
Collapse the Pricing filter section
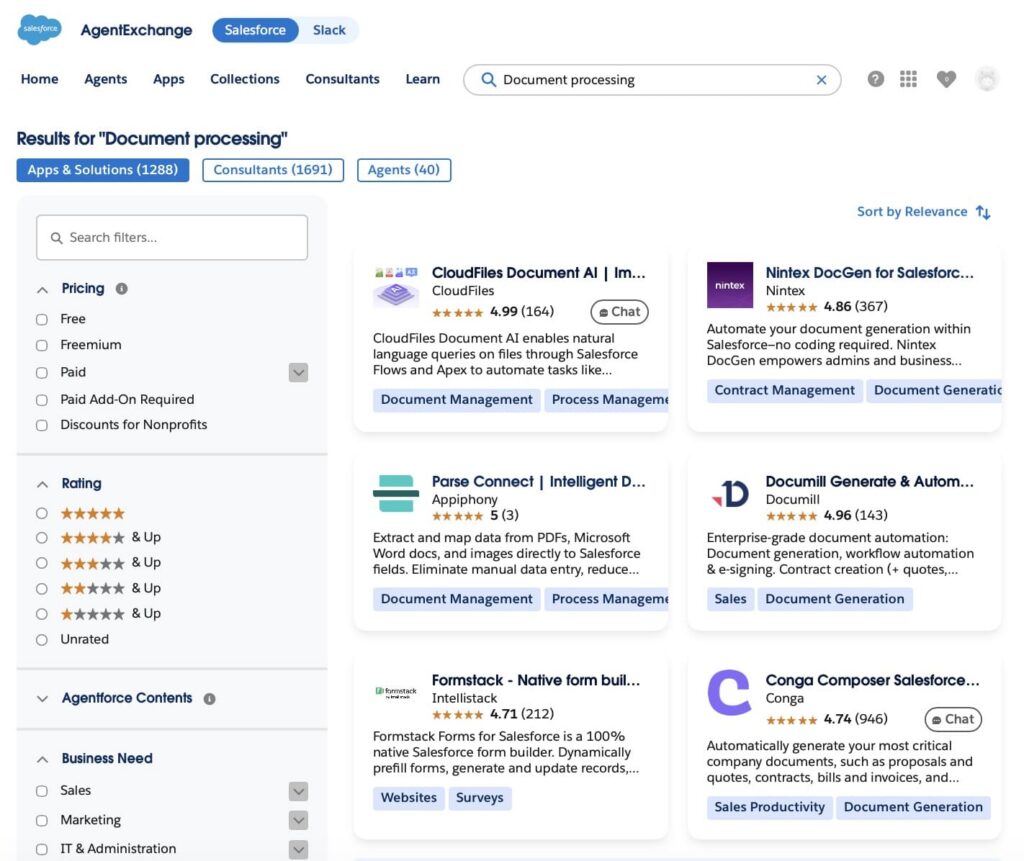[42, 289]
